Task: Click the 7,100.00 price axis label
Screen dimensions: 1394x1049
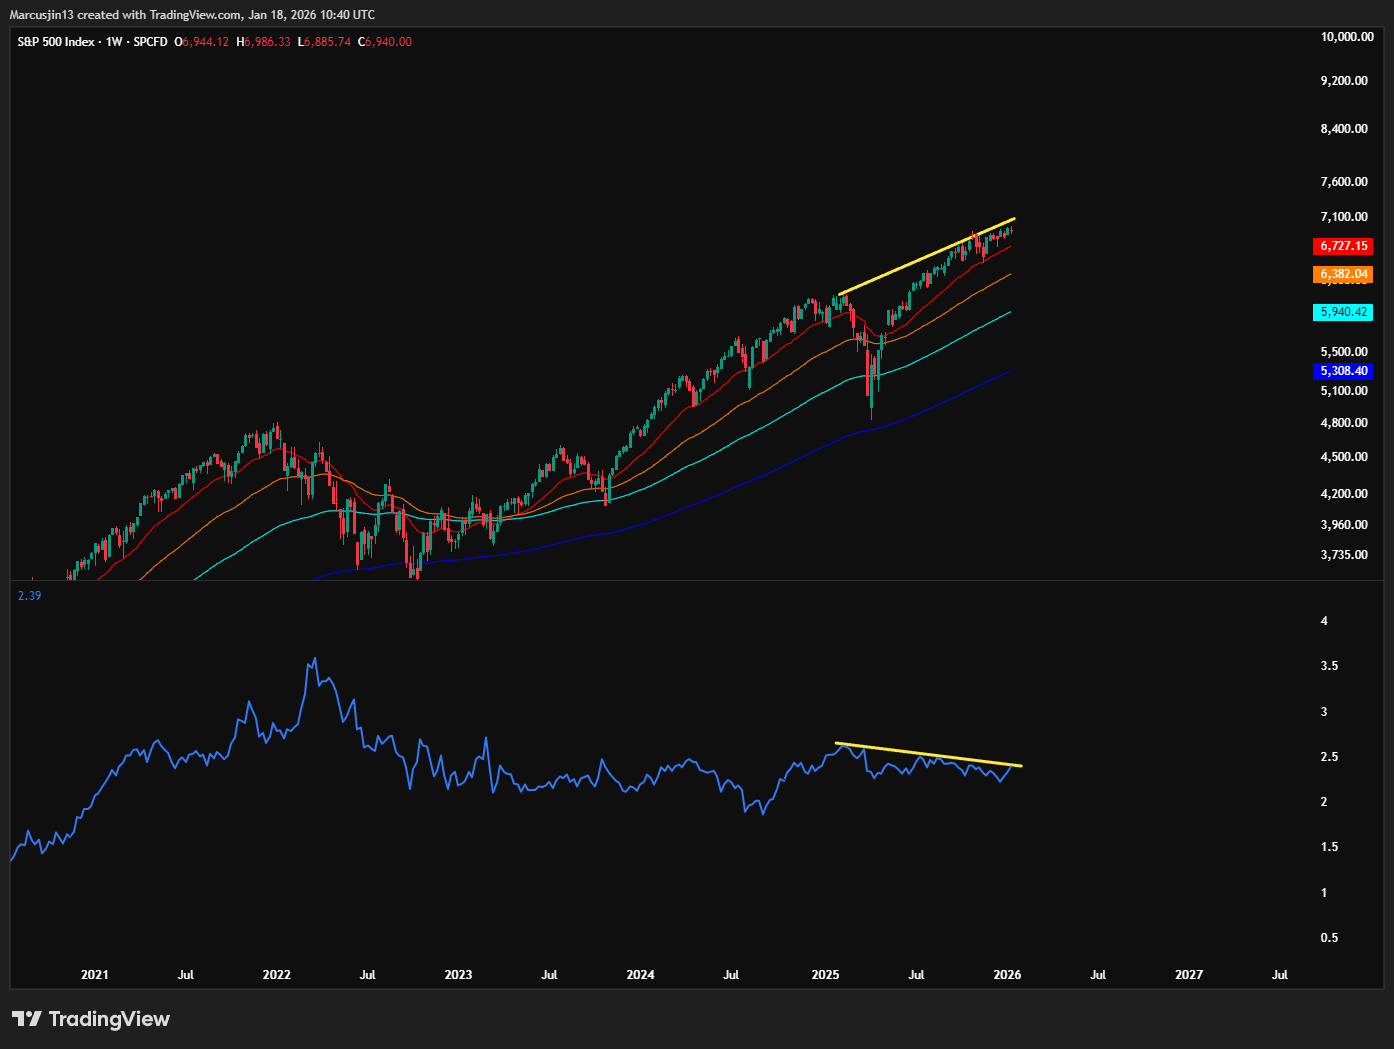Action: [1344, 217]
